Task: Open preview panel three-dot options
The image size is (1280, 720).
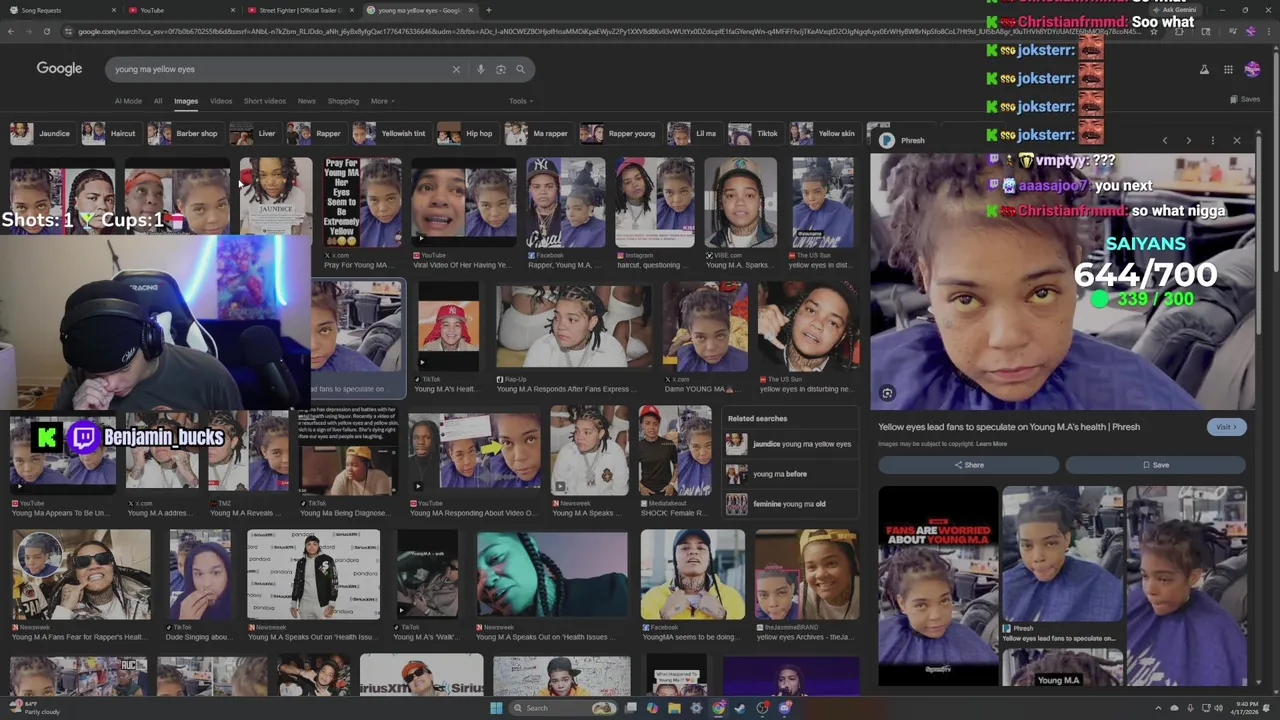Action: [x=1213, y=140]
